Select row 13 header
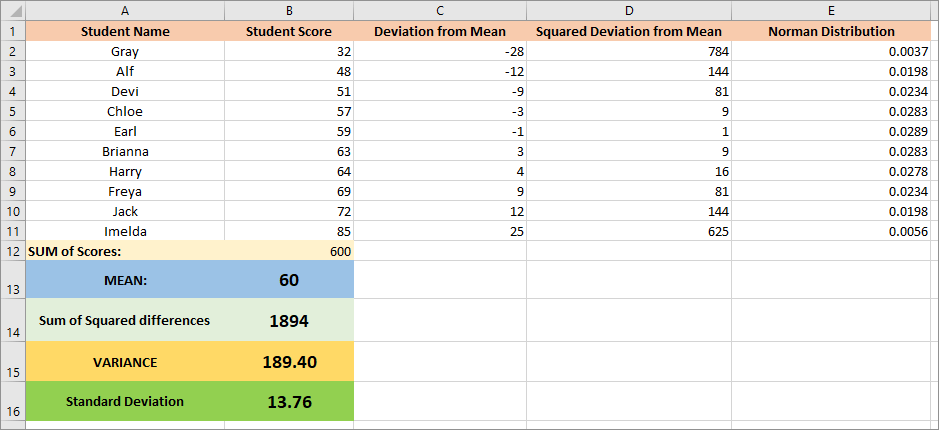 (12, 281)
